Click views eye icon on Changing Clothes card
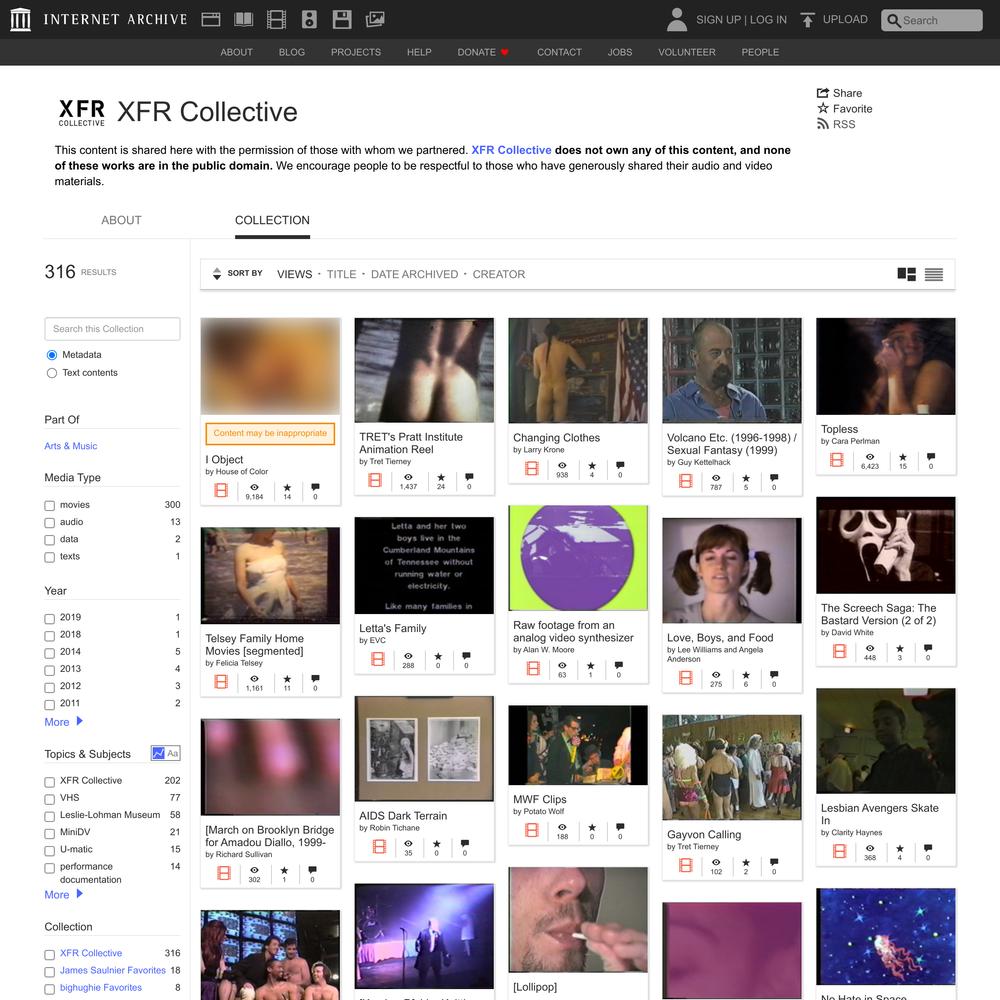Image resolution: width=1000 pixels, height=1000 pixels. pyautogui.click(x=562, y=465)
